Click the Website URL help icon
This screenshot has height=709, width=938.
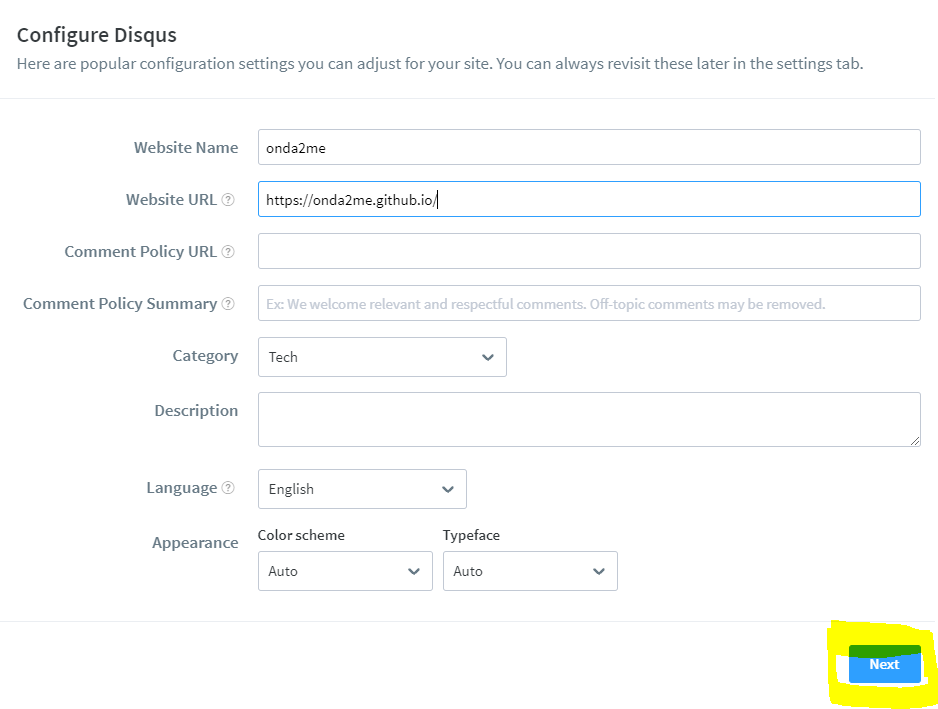tap(228, 200)
